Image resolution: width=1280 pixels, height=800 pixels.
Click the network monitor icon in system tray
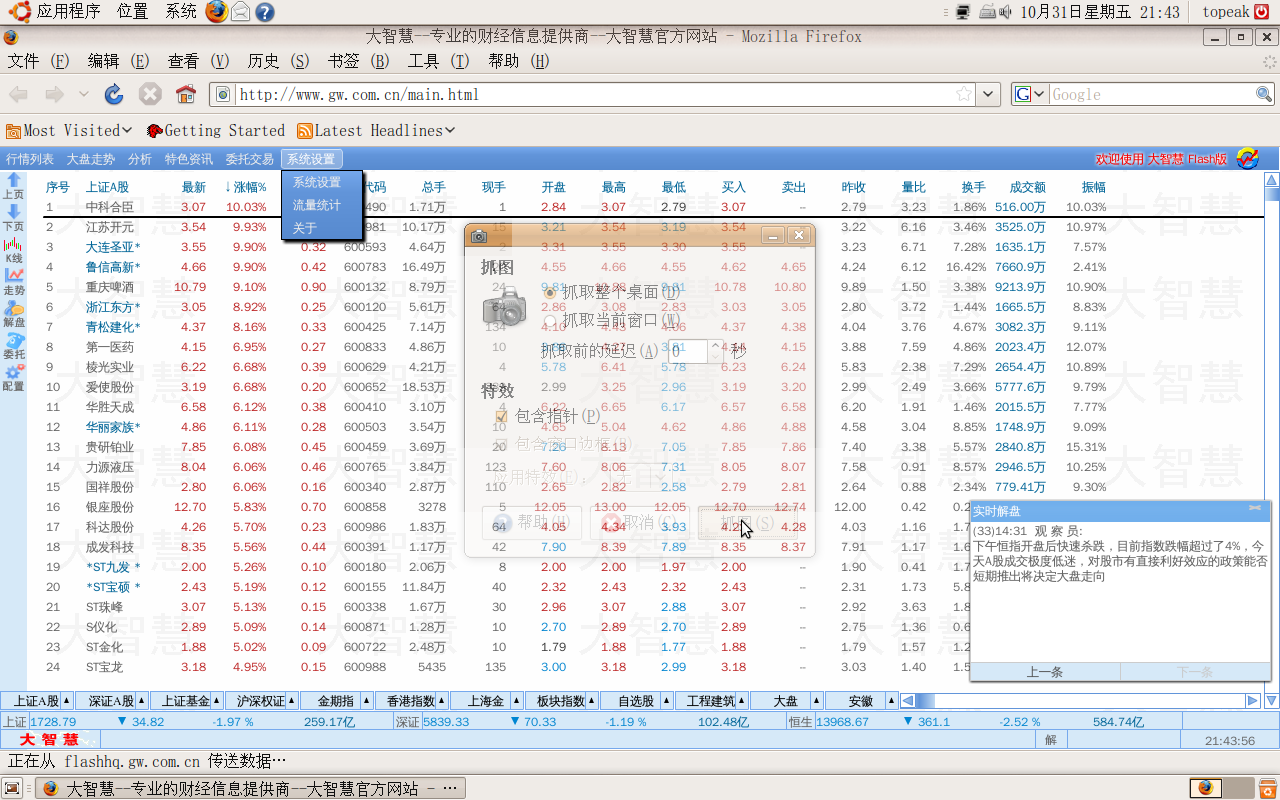click(x=963, y=12)
